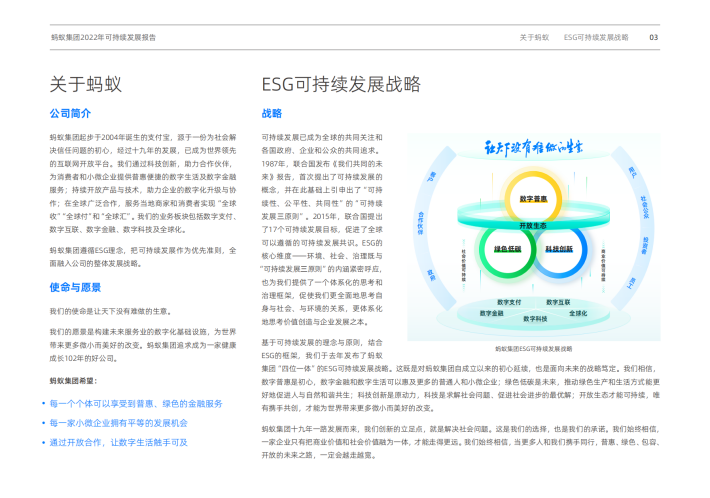Click the paragraph starting '我们的愿景是构建未来服务业'
Viewport: 710px width, 498px height.
click(x=143, y=345)
